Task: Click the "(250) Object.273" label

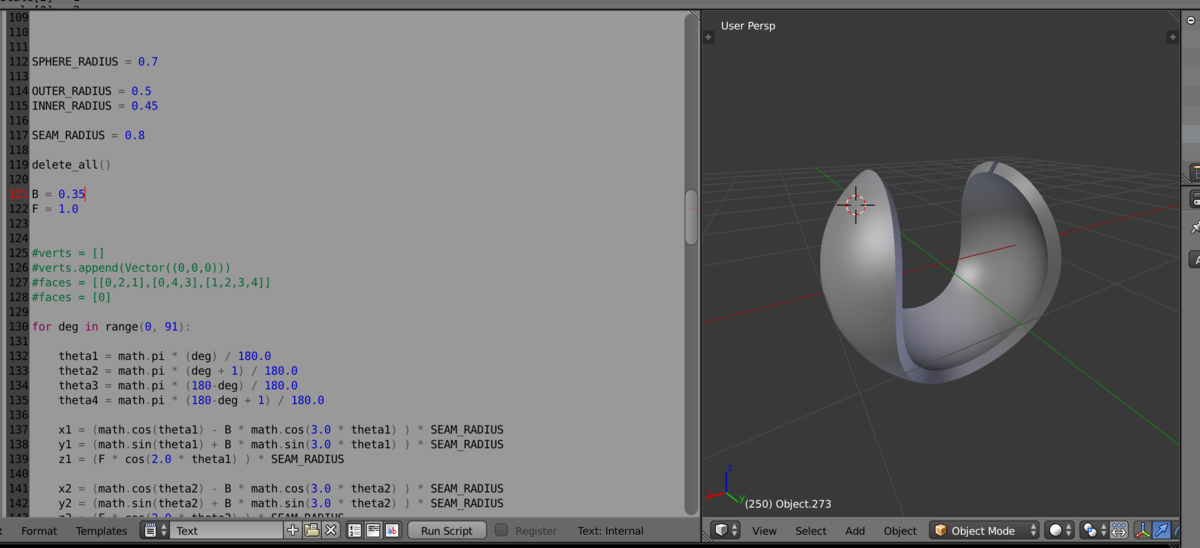Action: pyautogui.click(x=788, y=504)
